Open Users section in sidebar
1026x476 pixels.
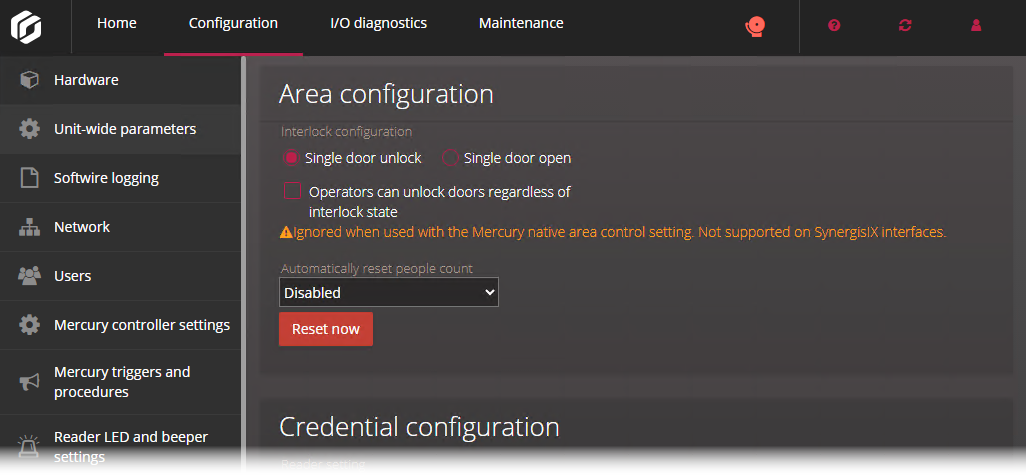tap(120, 276)
